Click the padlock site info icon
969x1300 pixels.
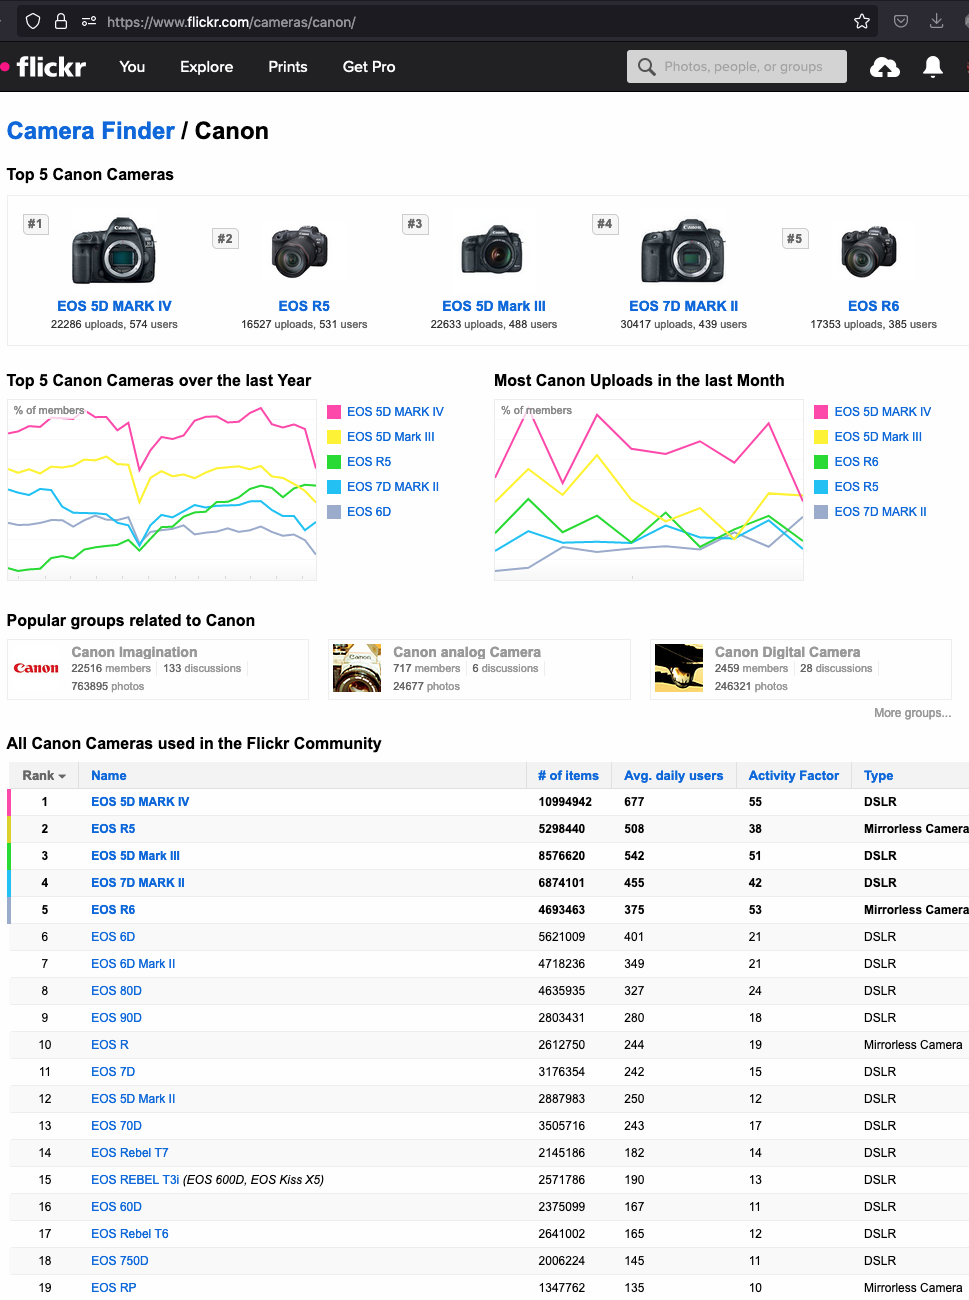tap(61, 21)
